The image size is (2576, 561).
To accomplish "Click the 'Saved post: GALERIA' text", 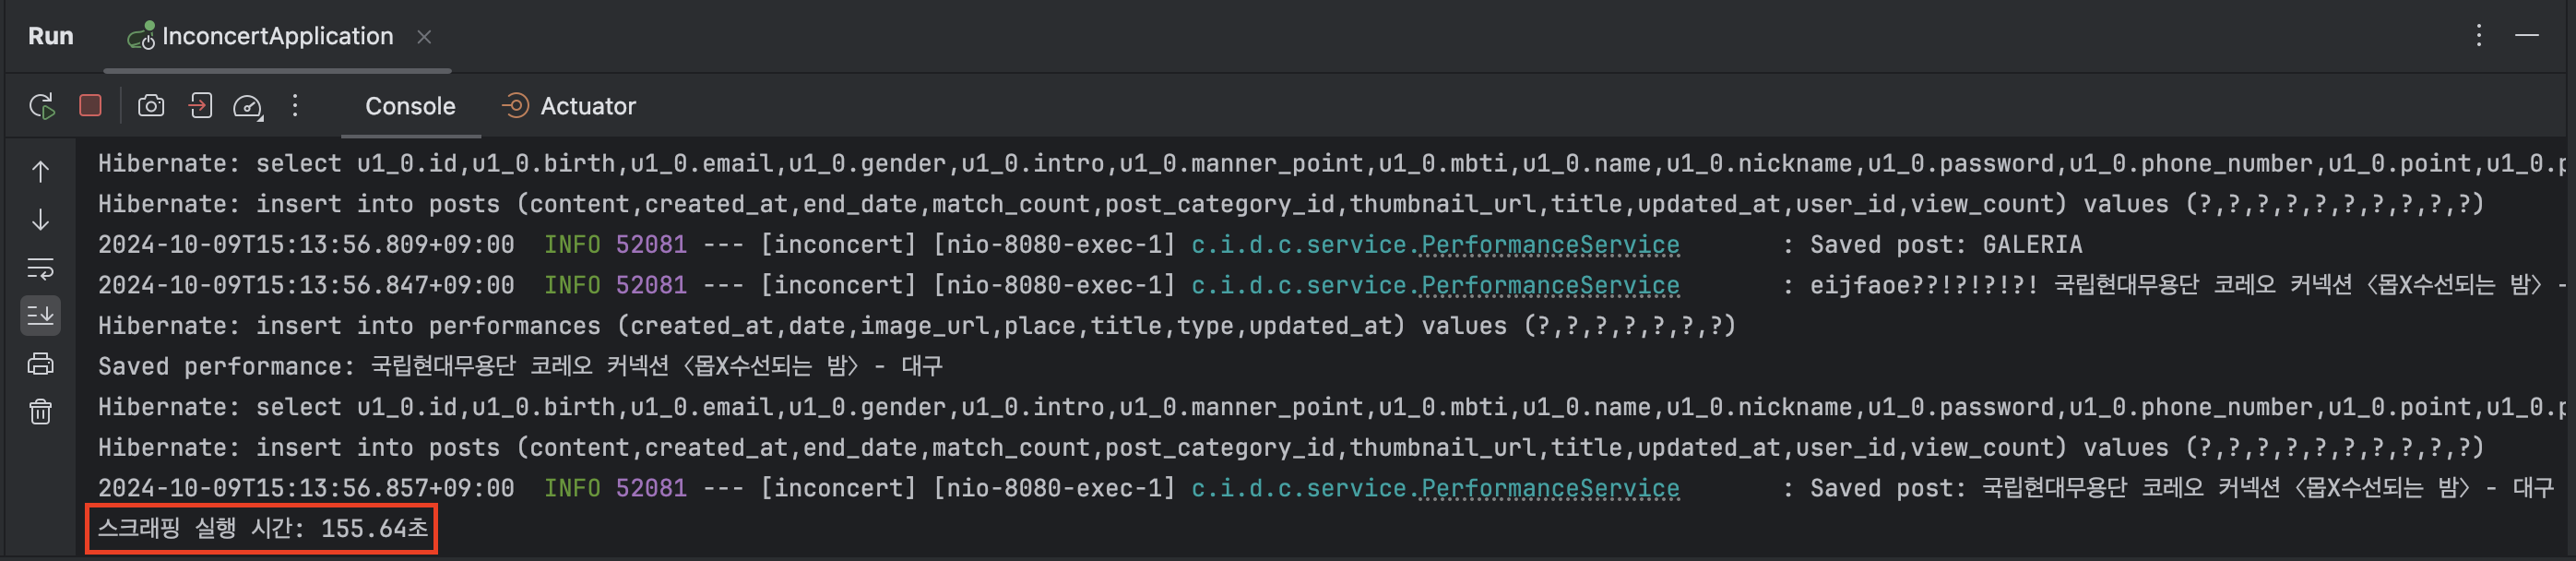I will tap(1946, 245).
